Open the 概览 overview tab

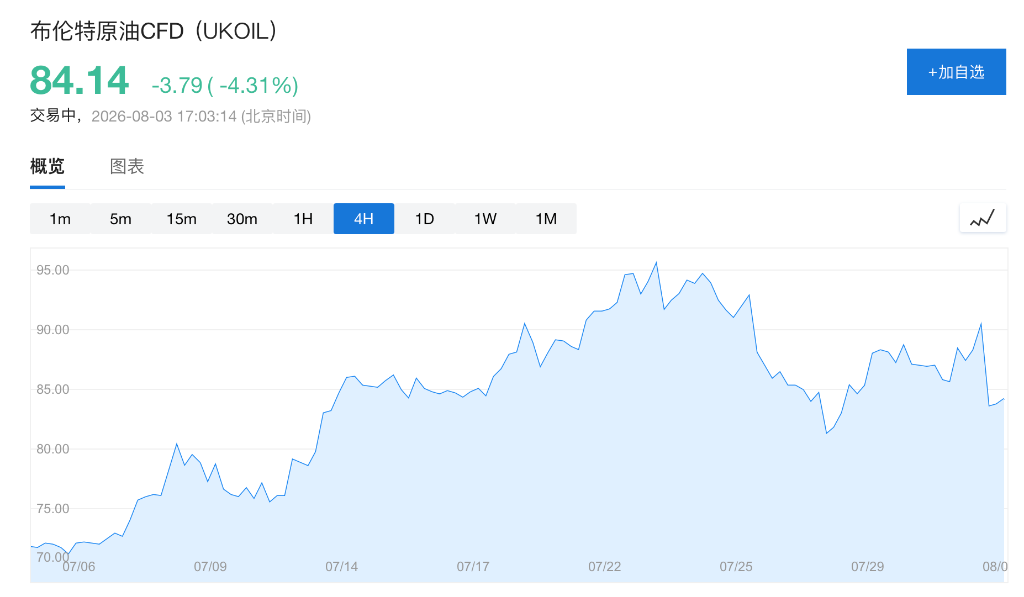(x=47, y=167)
